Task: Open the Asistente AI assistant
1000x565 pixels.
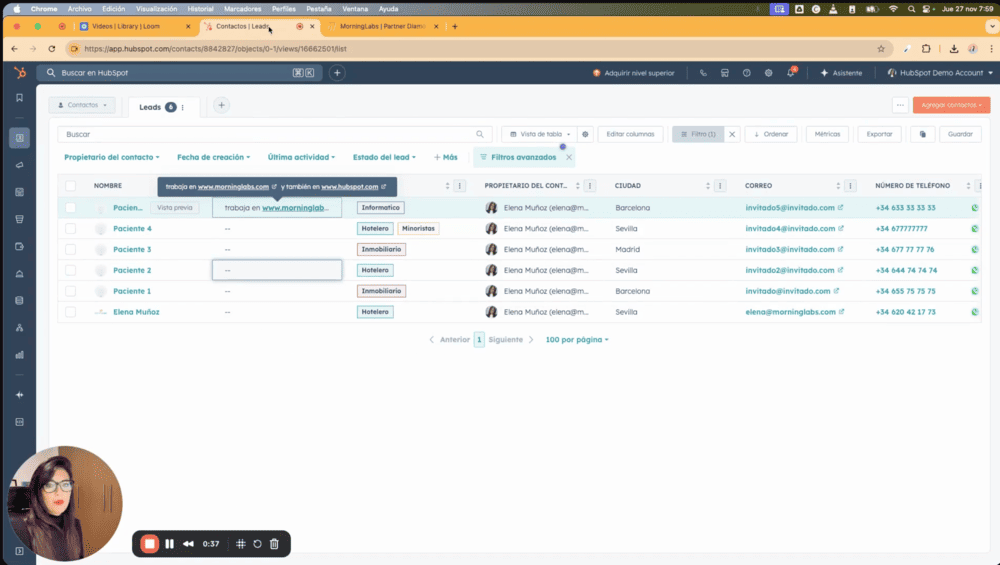Action: 841,73
